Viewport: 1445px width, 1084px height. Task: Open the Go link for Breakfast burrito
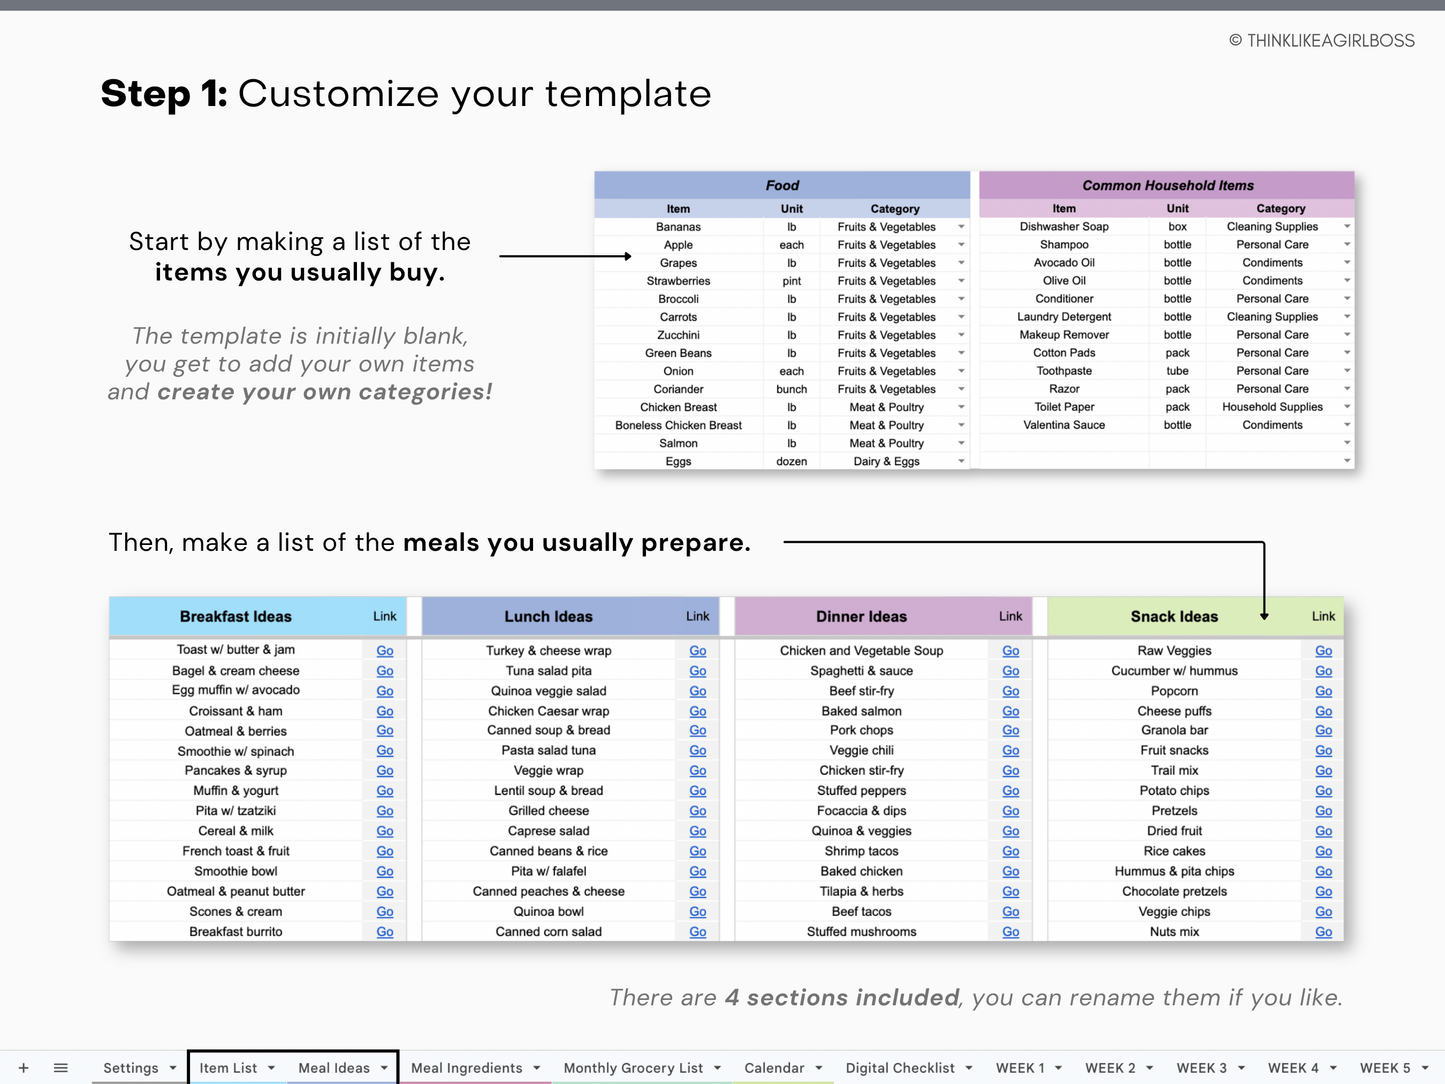tap(385, 932)
